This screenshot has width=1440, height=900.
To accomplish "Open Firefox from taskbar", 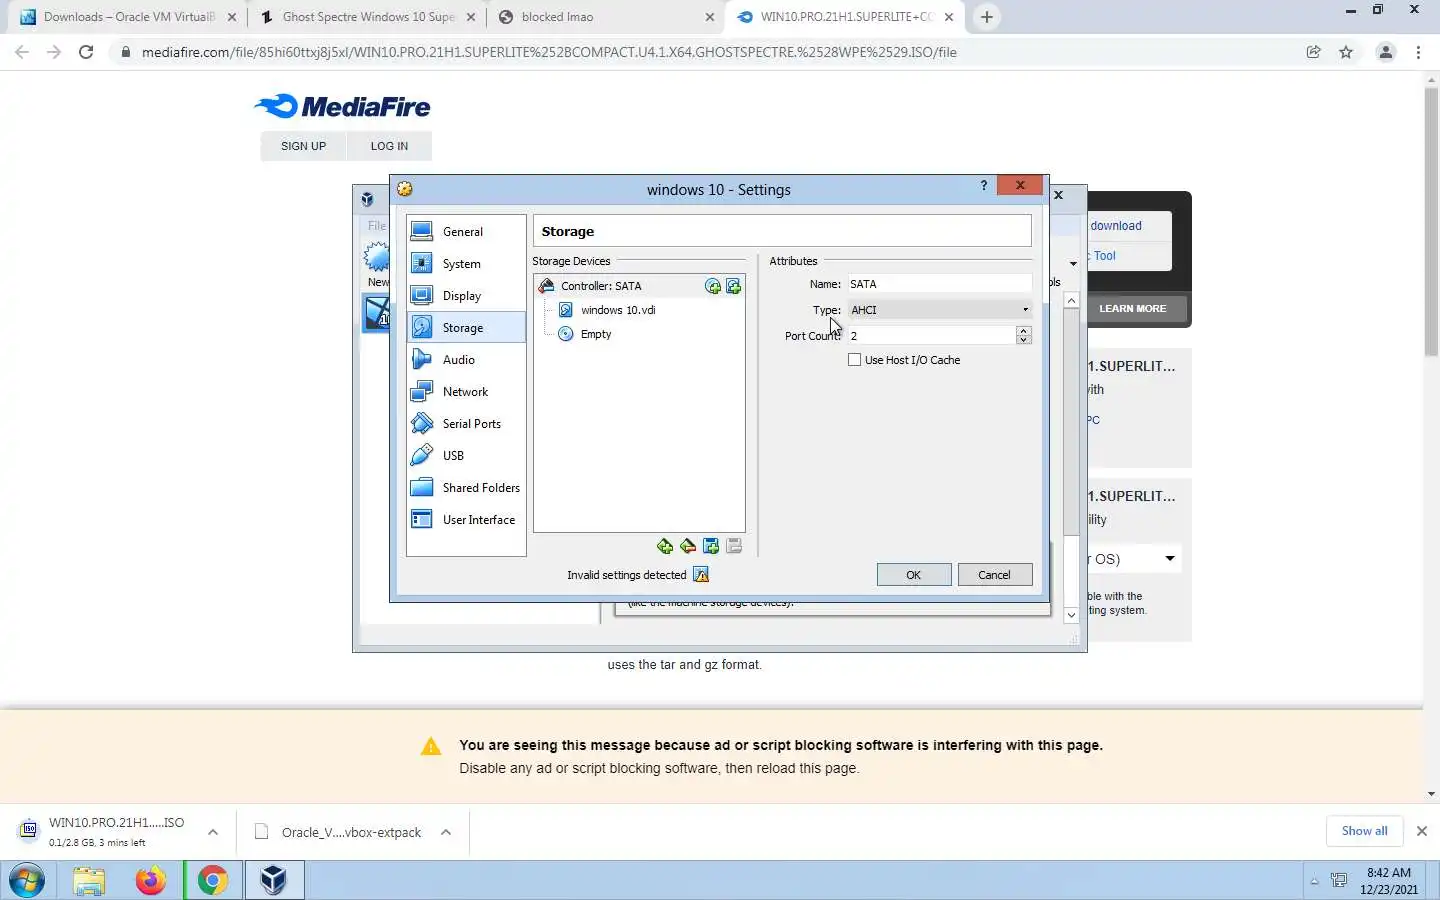I will (x=151, y=881).
